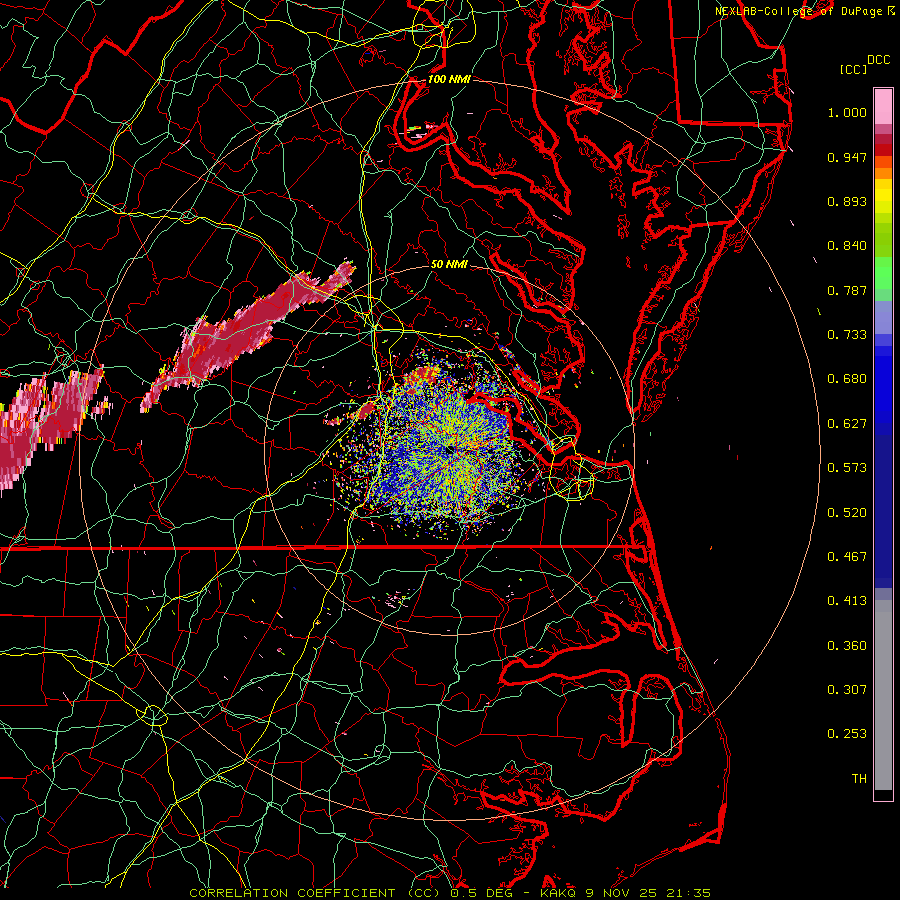The height and width of the screenshot is (900, 900).
Task: Click the 1.000 color scale value
Action: pos(847,112)
